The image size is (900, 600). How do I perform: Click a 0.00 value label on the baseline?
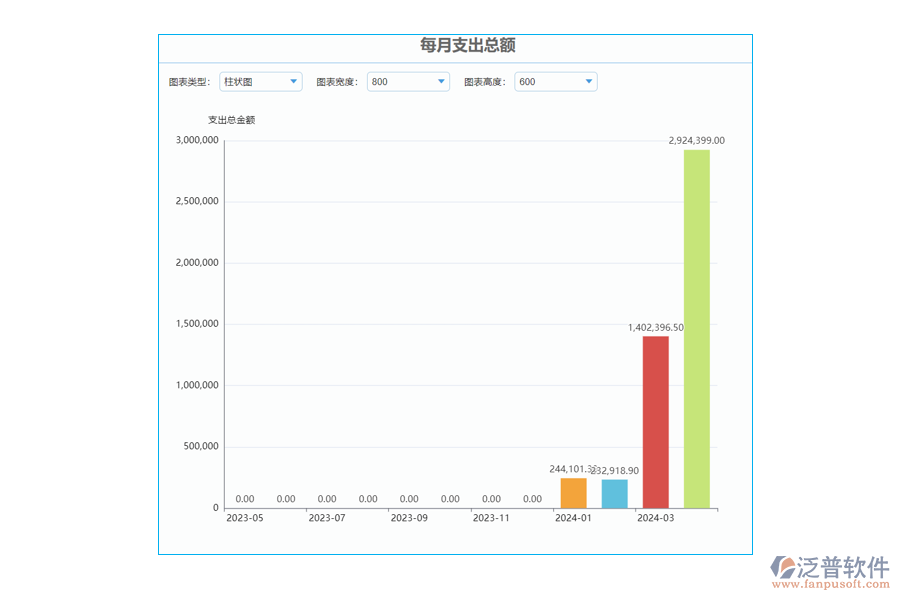pos(245,498)
